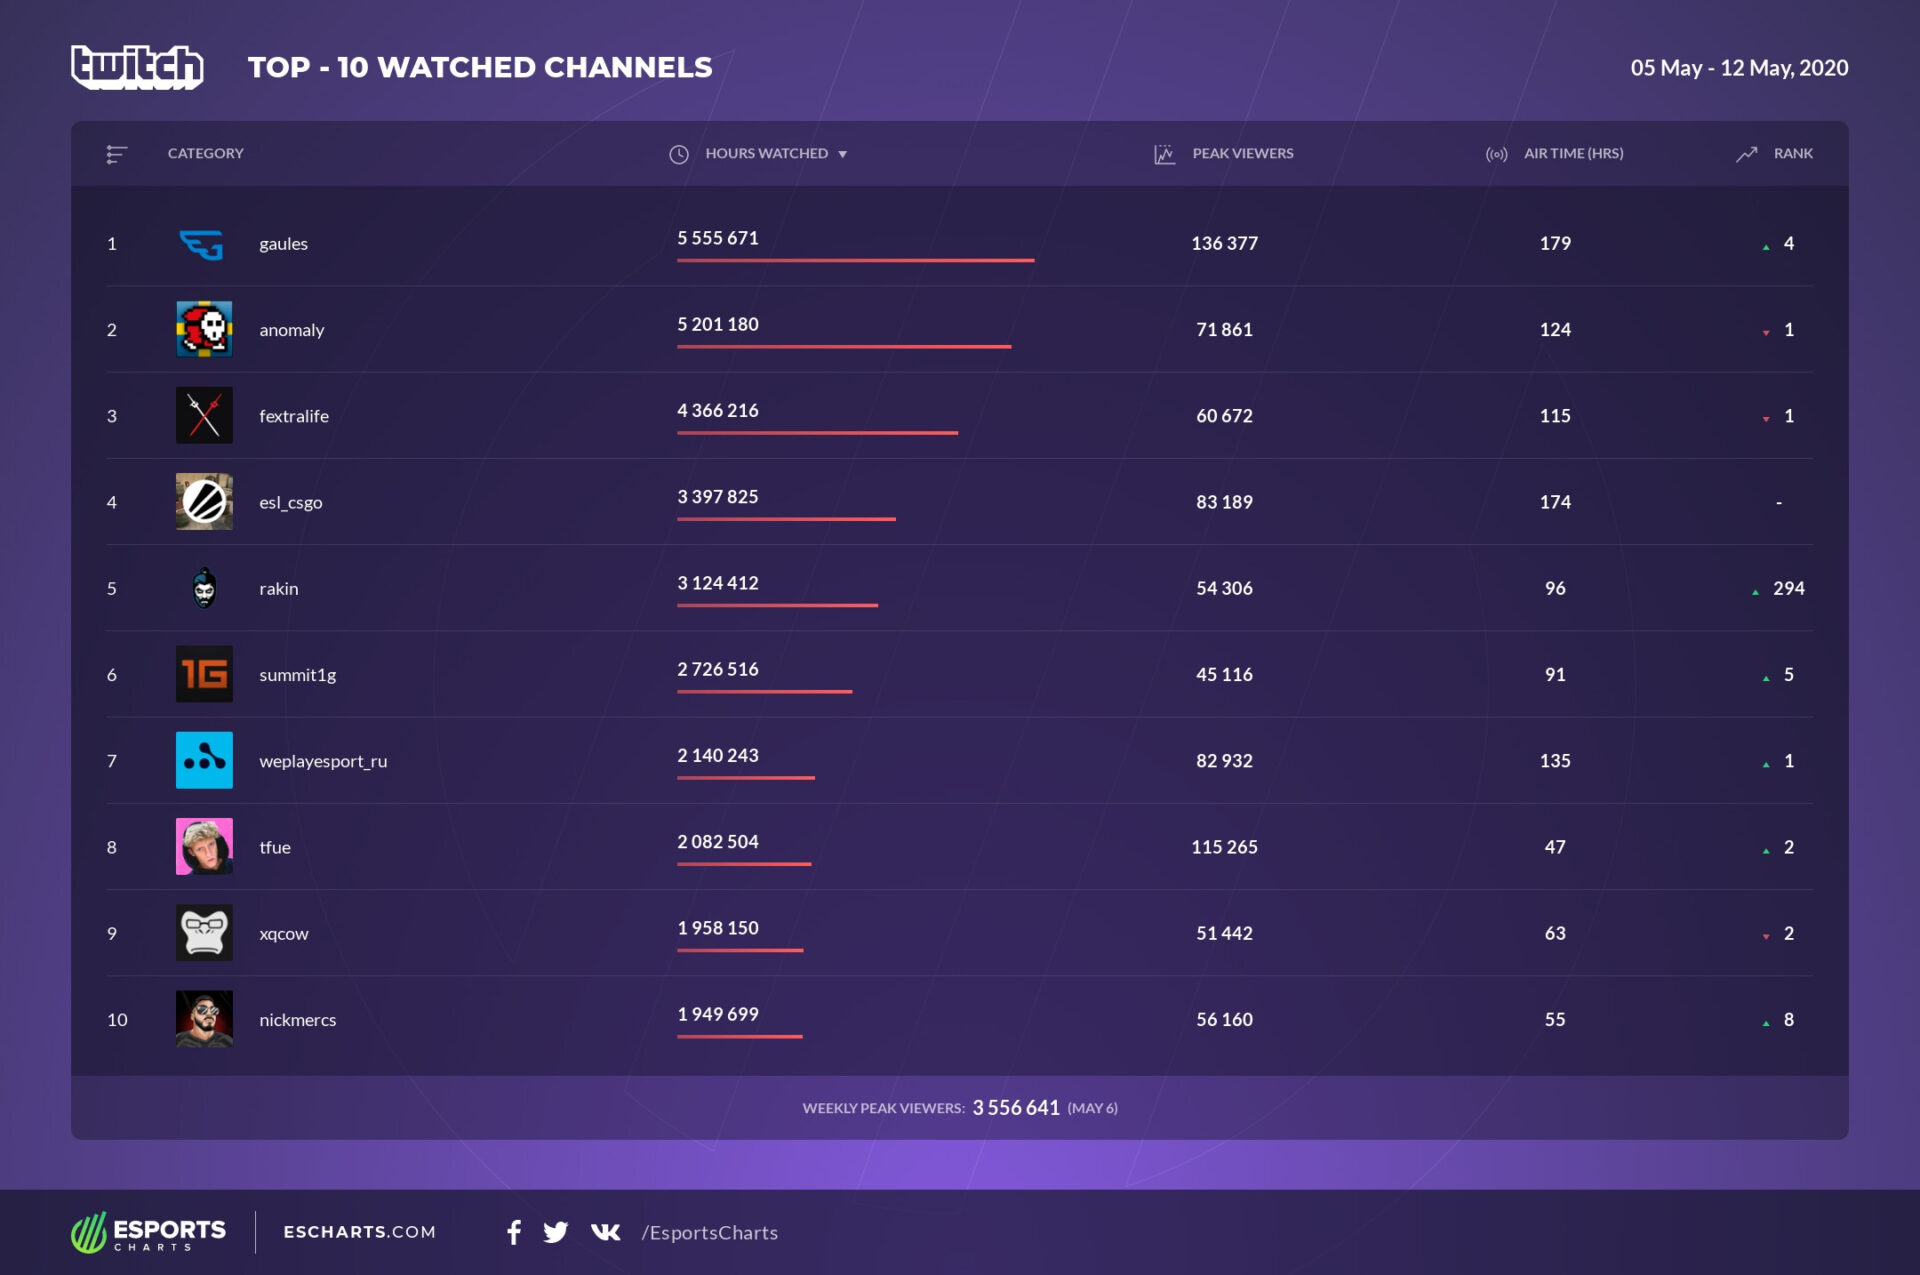1920x1275 pixels.
Task: Sort by AIR TIME (HRS) header
Action: tap(1573, 153)
